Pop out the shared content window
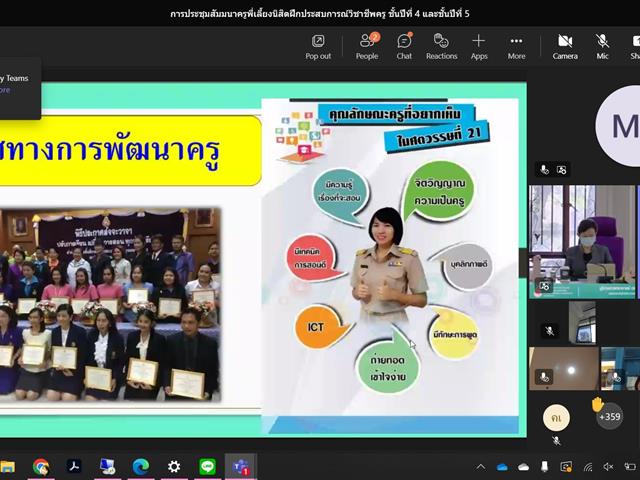 [318, 47]
